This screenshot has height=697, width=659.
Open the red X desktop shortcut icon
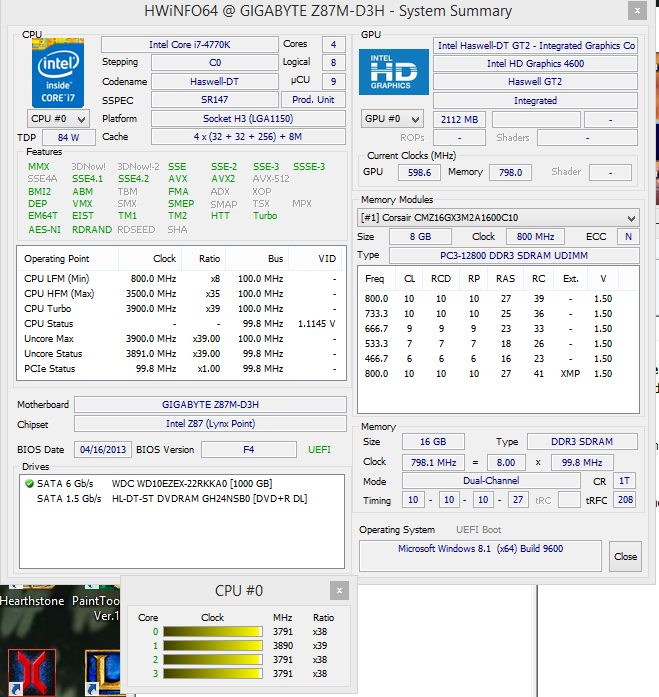(32, 672)
